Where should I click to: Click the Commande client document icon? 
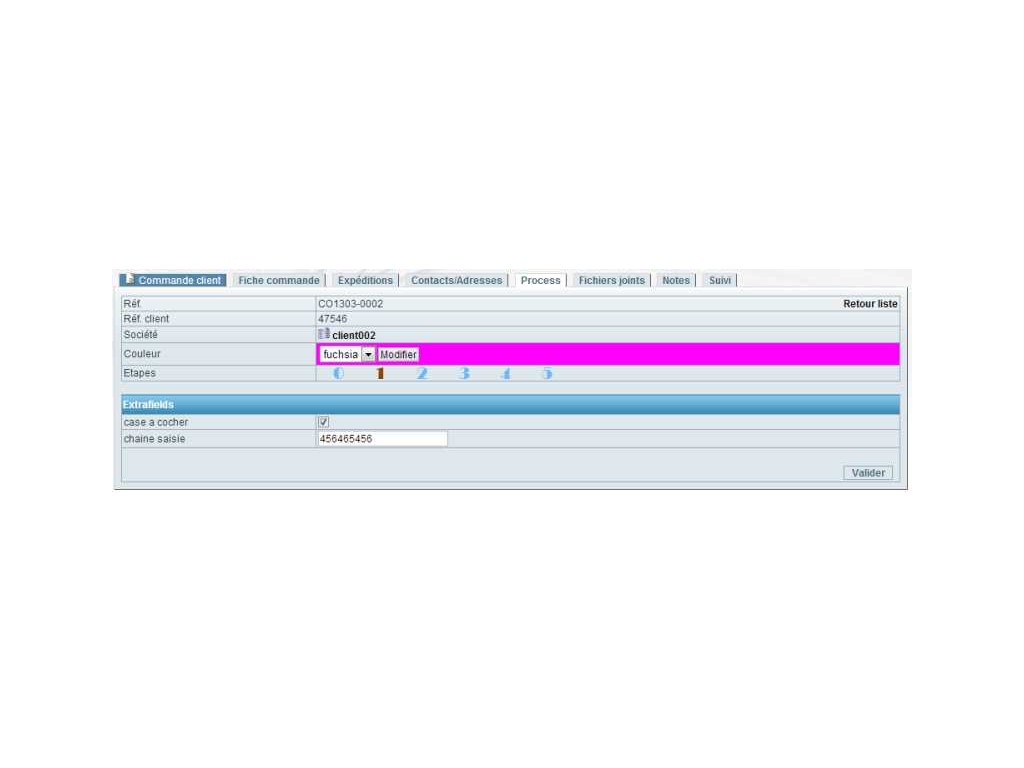(x=129, y=279)
